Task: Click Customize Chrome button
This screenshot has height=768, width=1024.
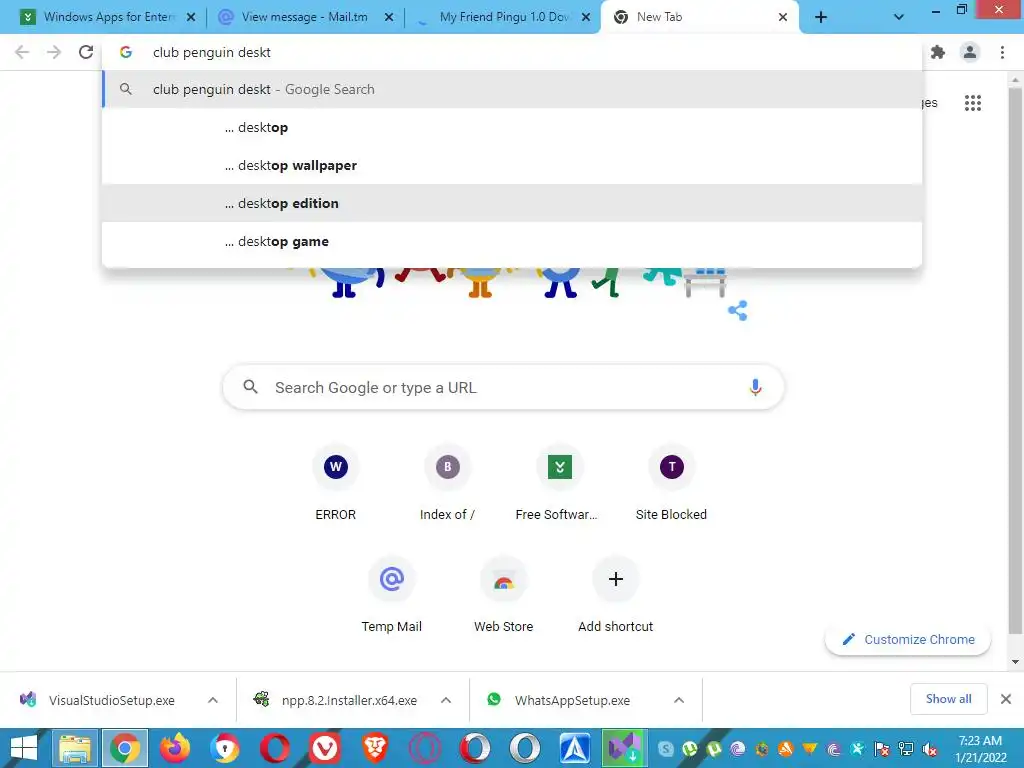Action: coord(908,639)
